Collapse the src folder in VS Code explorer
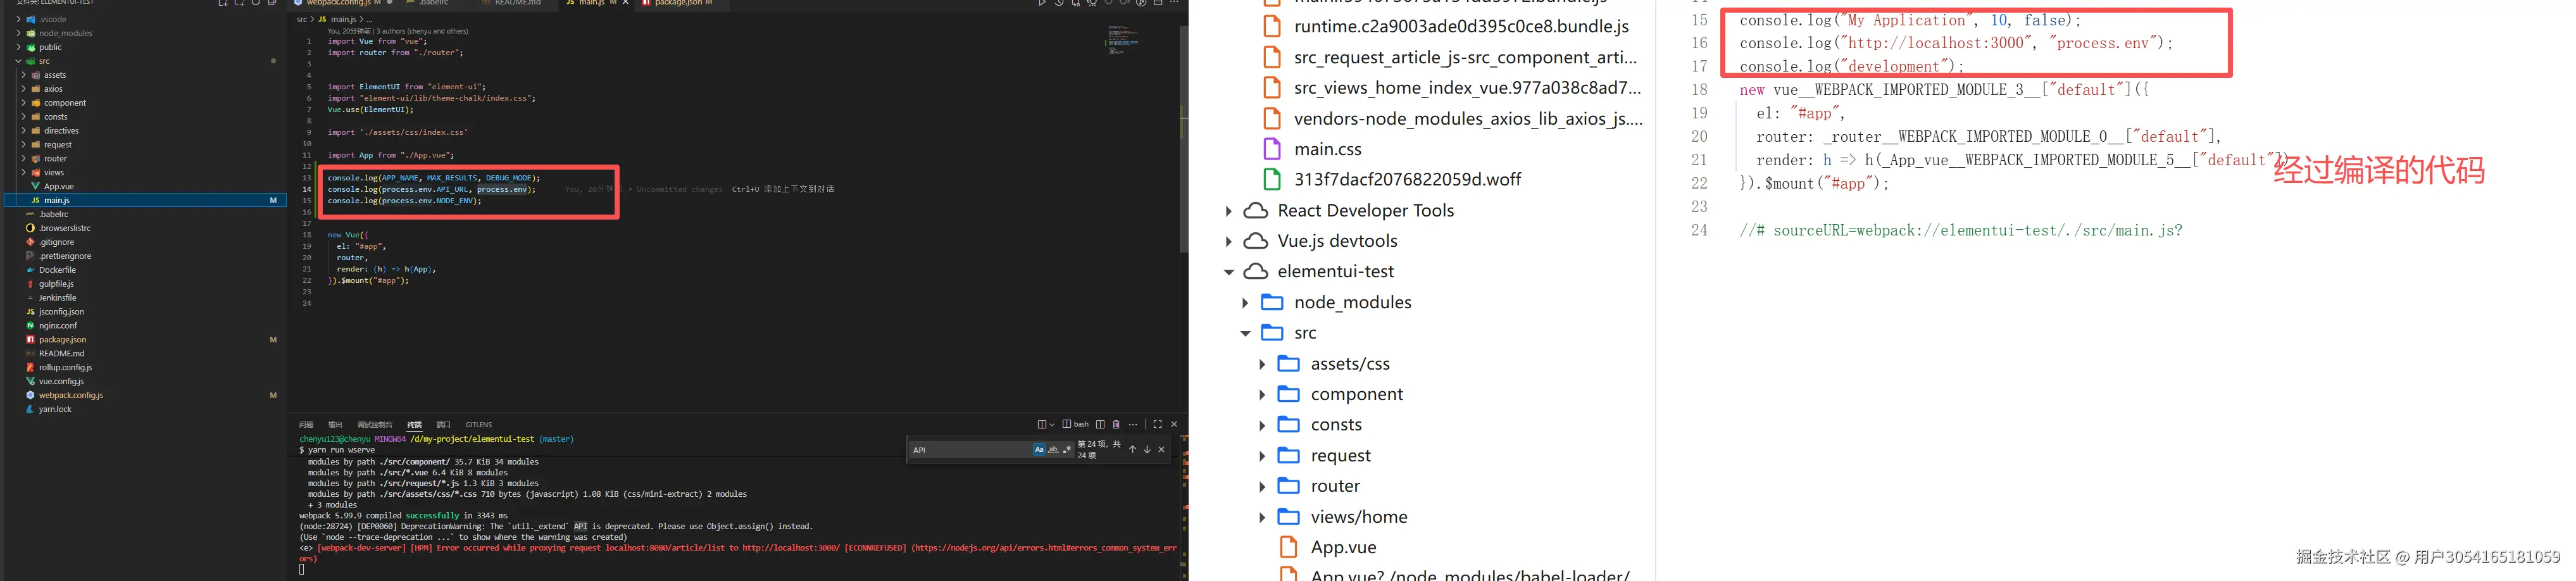The width and height of the screenshot is (2576, 581). [19, 61]
